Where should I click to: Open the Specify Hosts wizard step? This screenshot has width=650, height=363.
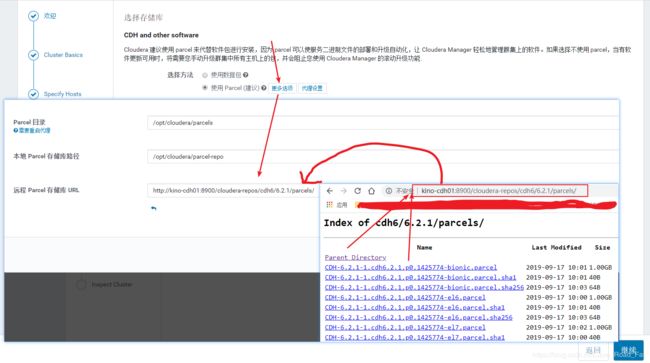coord(63,94)
